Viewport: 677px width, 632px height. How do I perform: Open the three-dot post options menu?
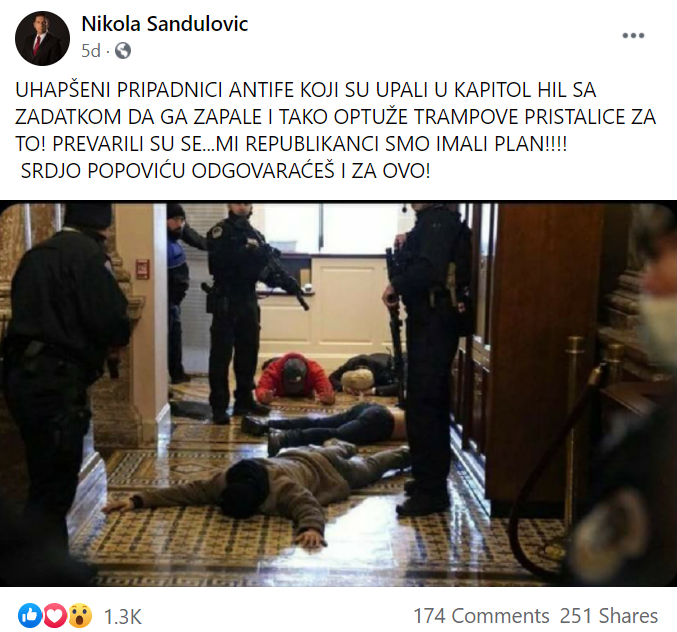coord(633,35)
